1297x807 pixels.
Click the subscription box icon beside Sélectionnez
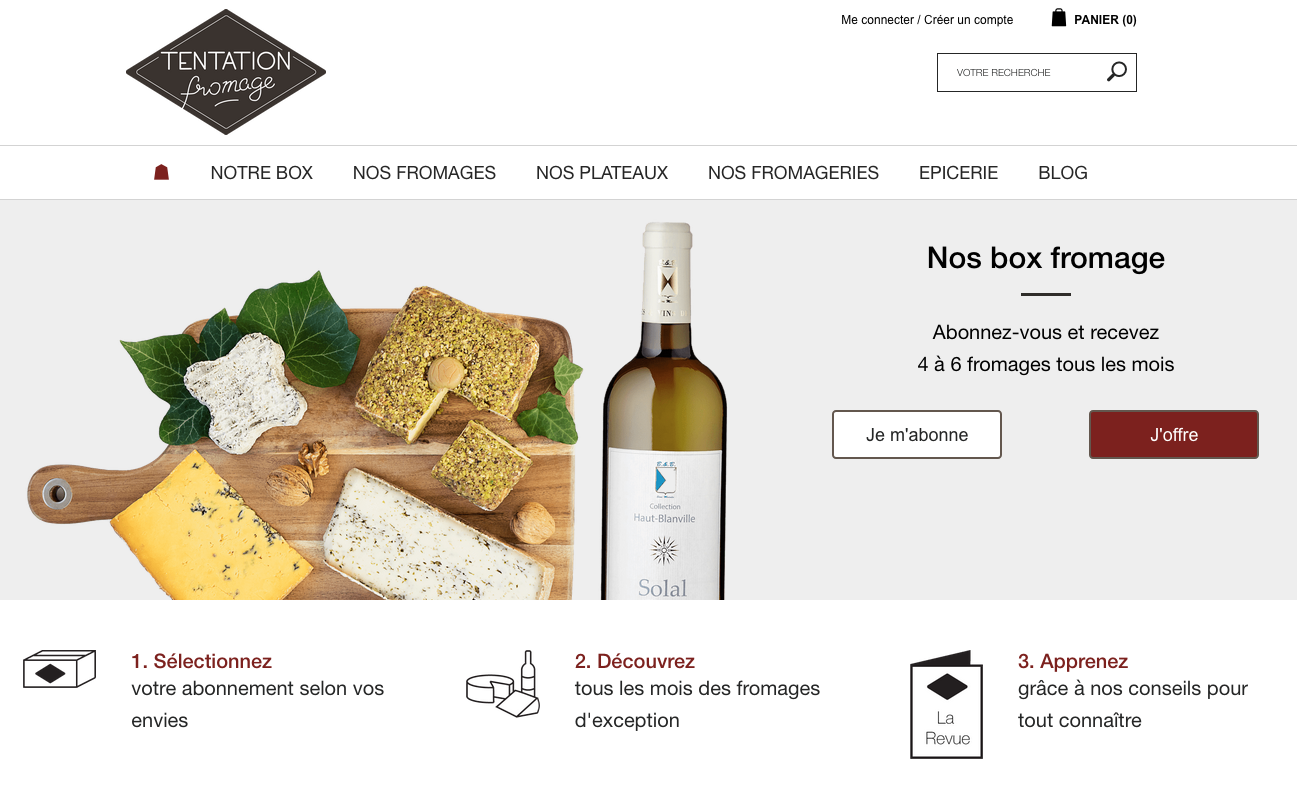(59, 670)
